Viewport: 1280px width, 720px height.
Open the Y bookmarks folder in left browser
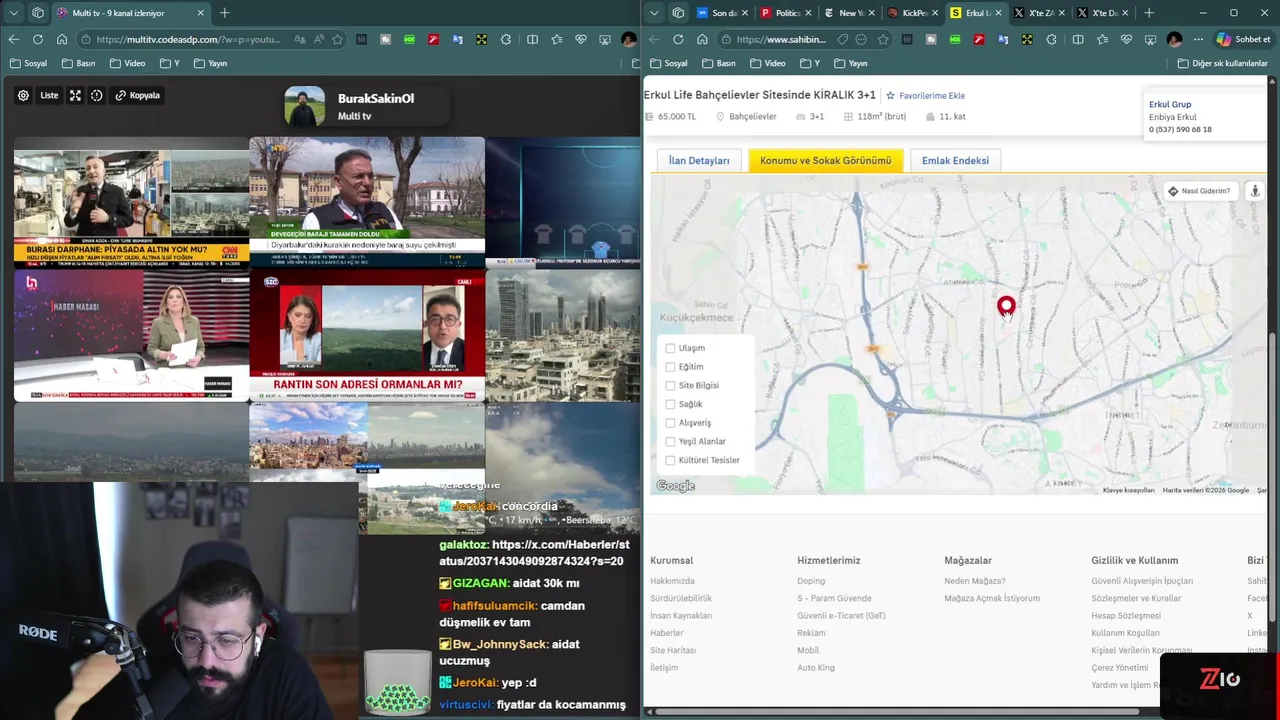(170, 63)
